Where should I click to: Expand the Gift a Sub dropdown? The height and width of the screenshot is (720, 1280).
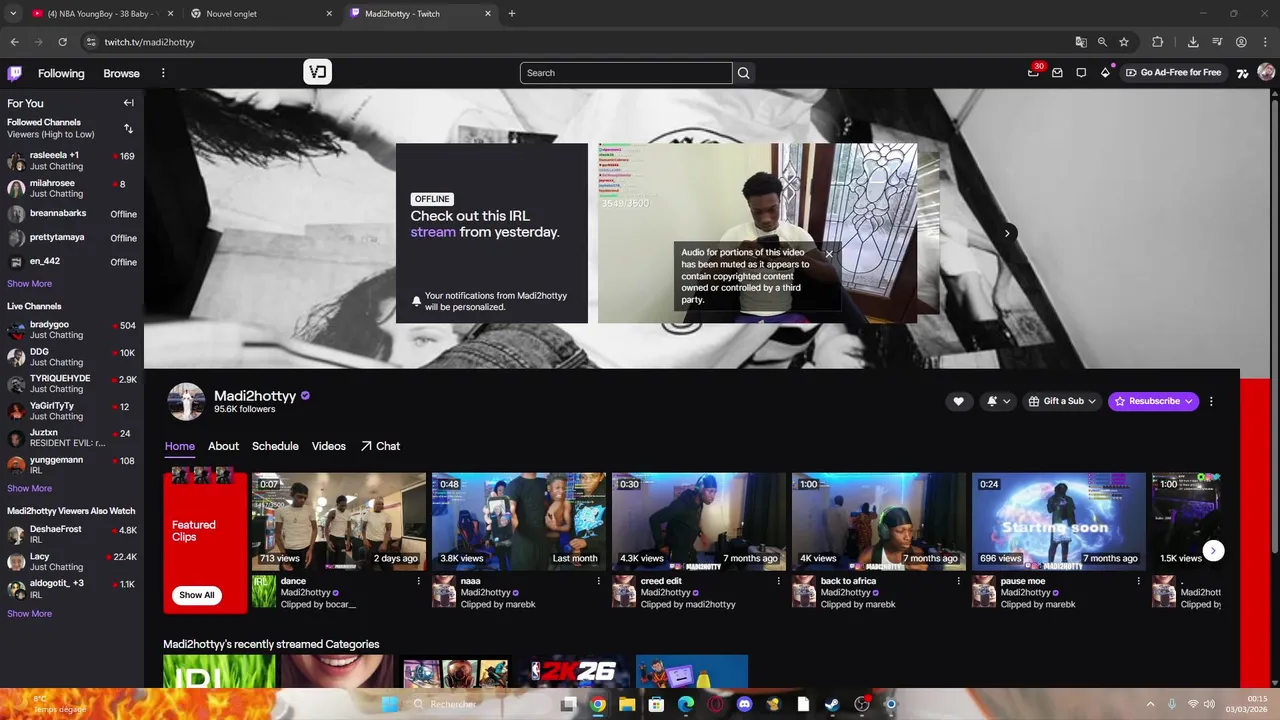1062,401
